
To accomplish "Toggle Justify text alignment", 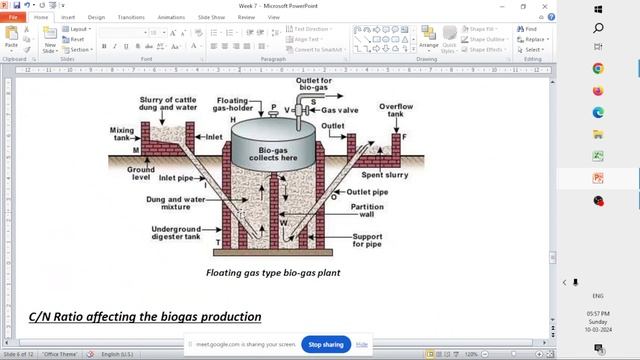I will 247,47.
